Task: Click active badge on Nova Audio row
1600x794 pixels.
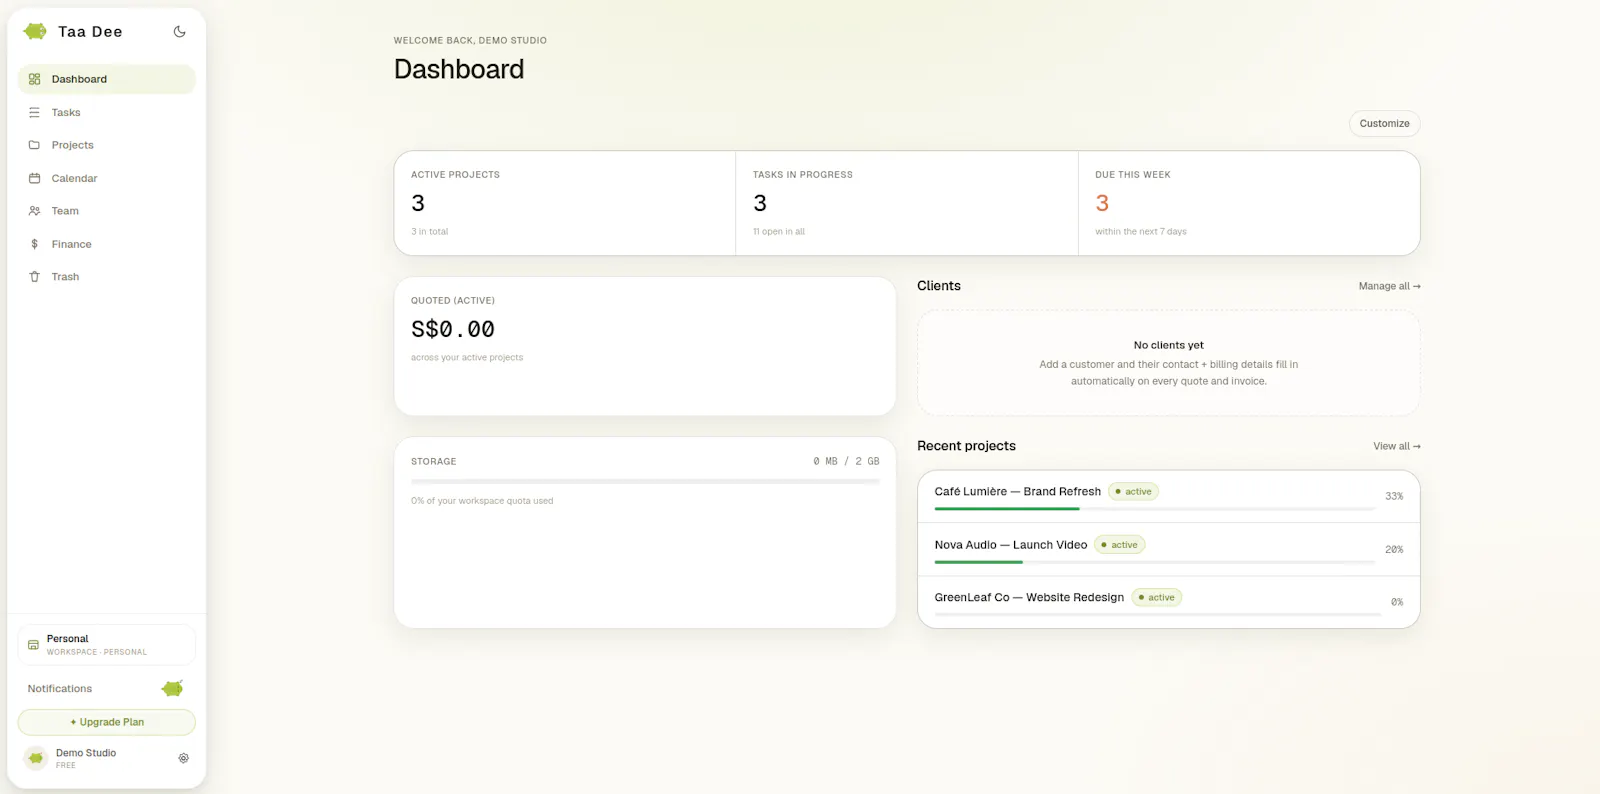Action: (x=1119, y=545)
